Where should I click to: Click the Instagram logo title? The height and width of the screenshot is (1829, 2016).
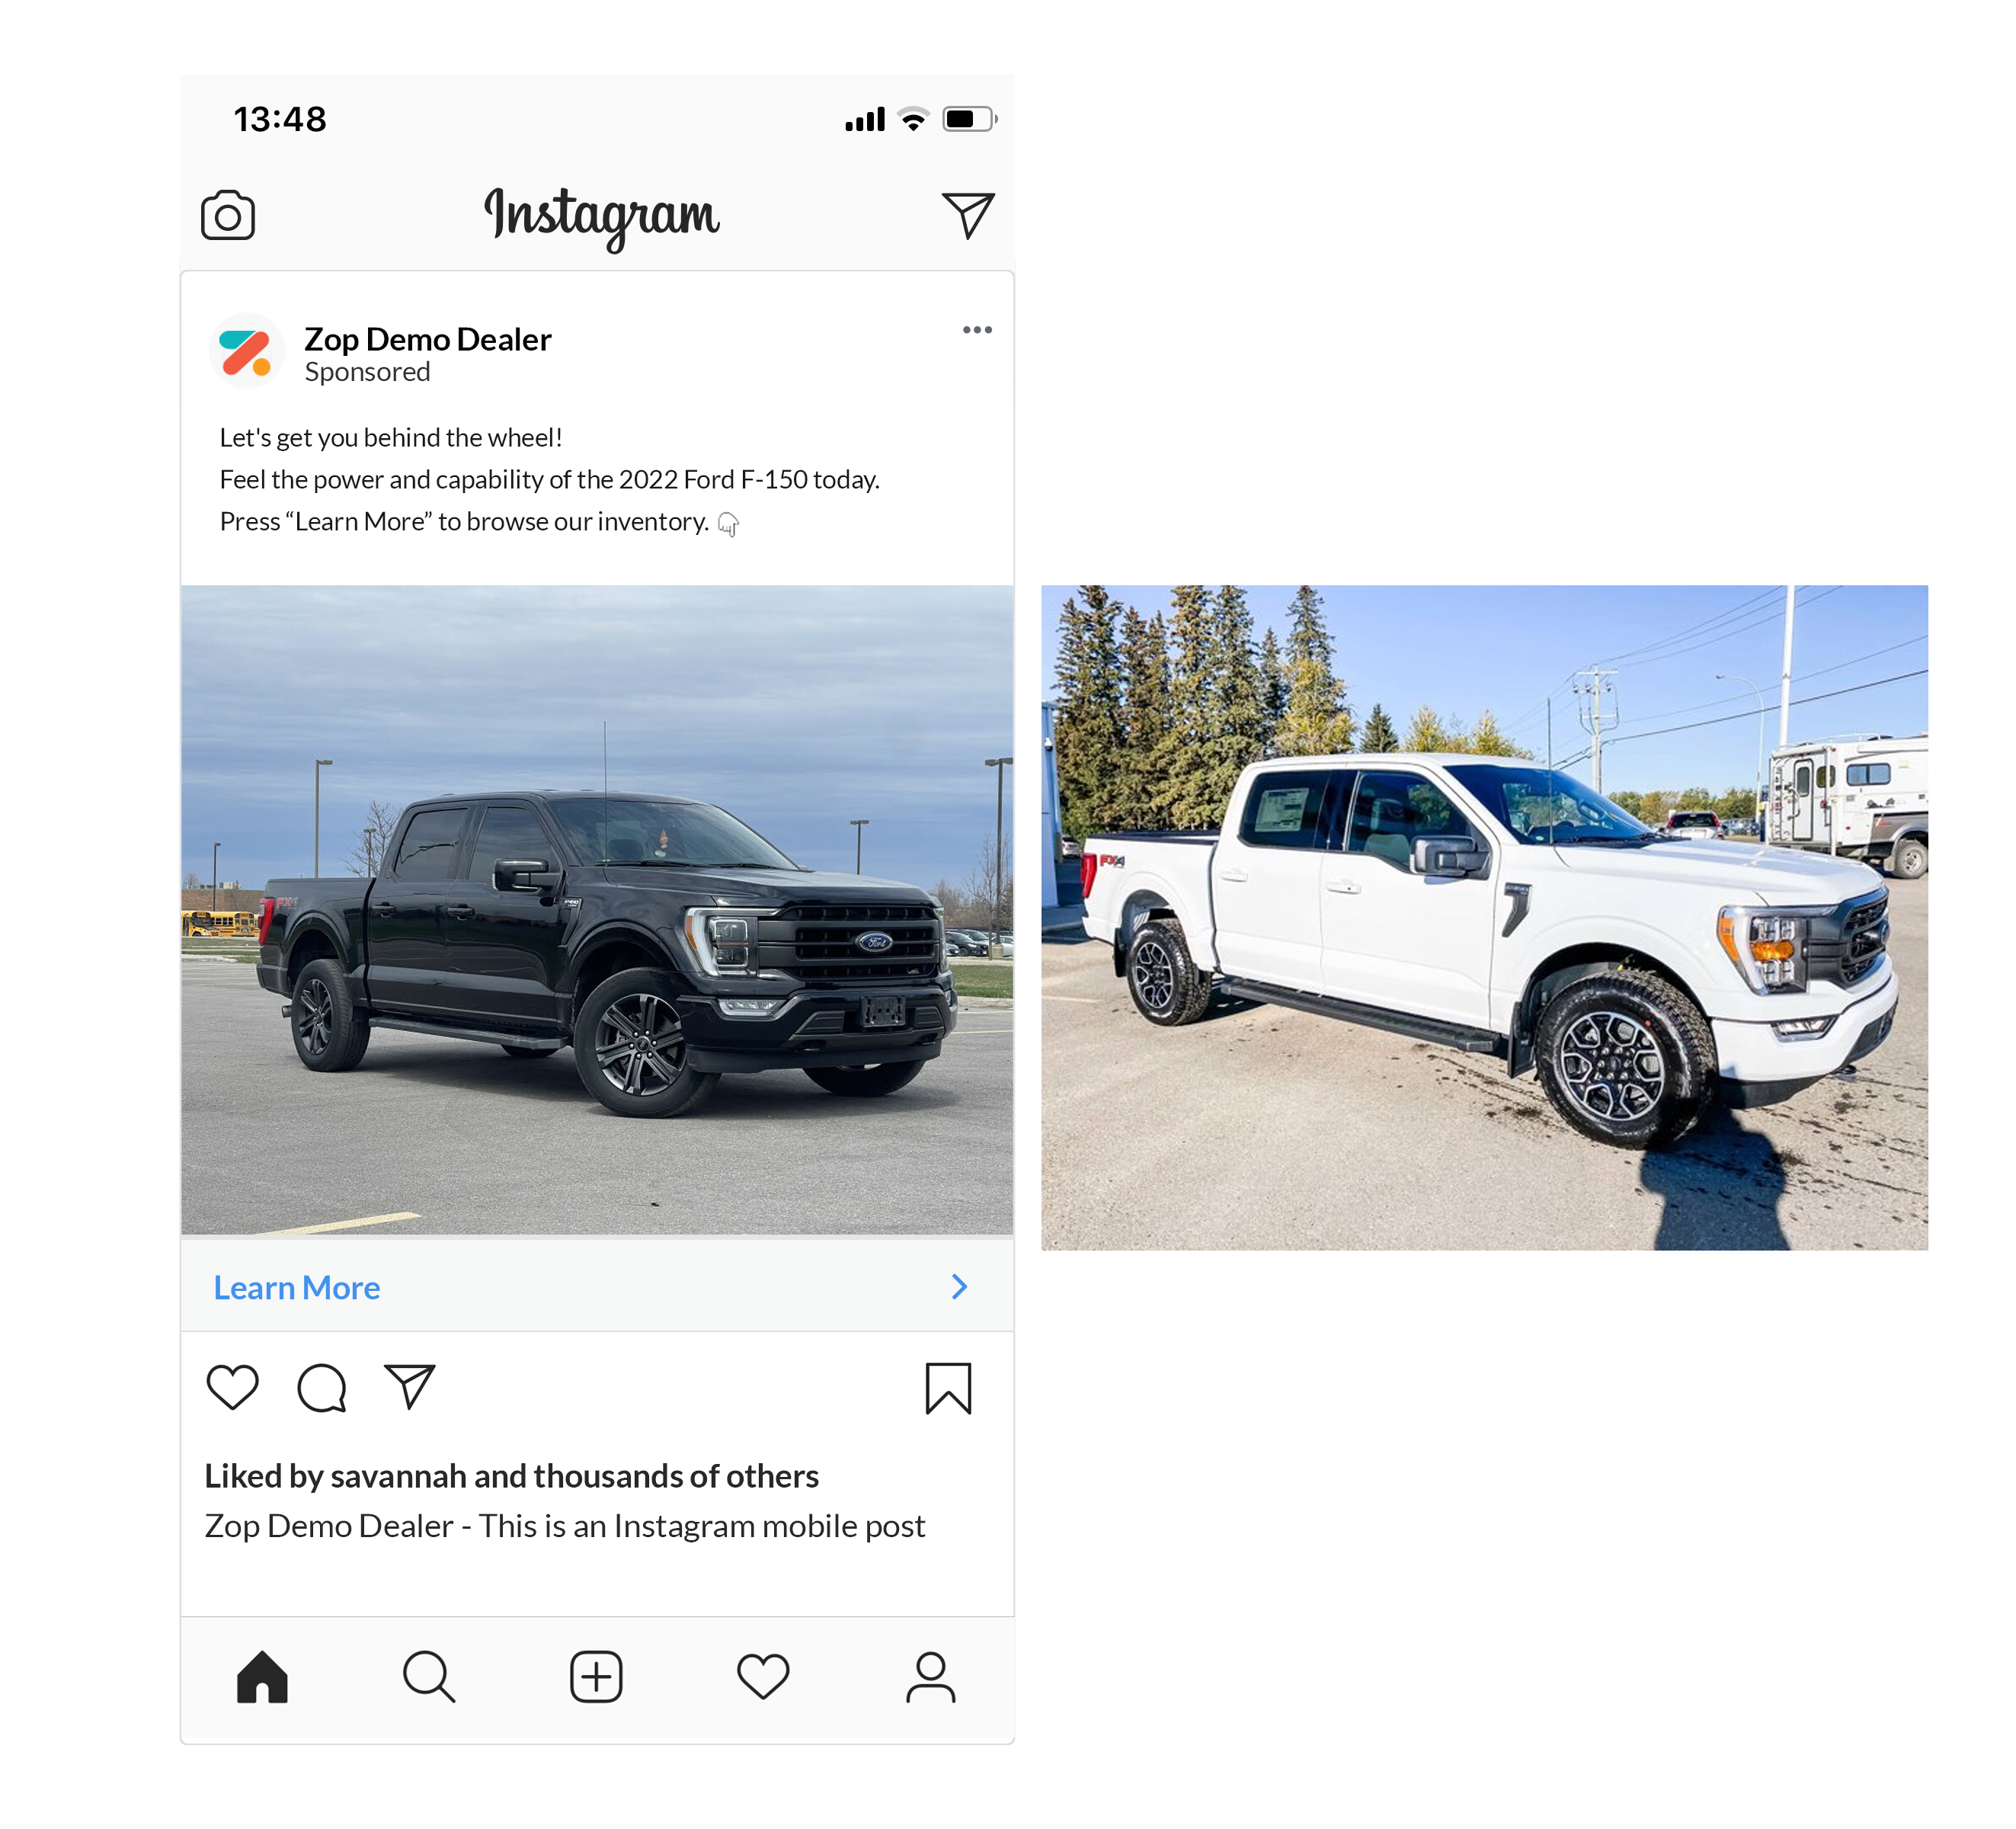[602, 216]
